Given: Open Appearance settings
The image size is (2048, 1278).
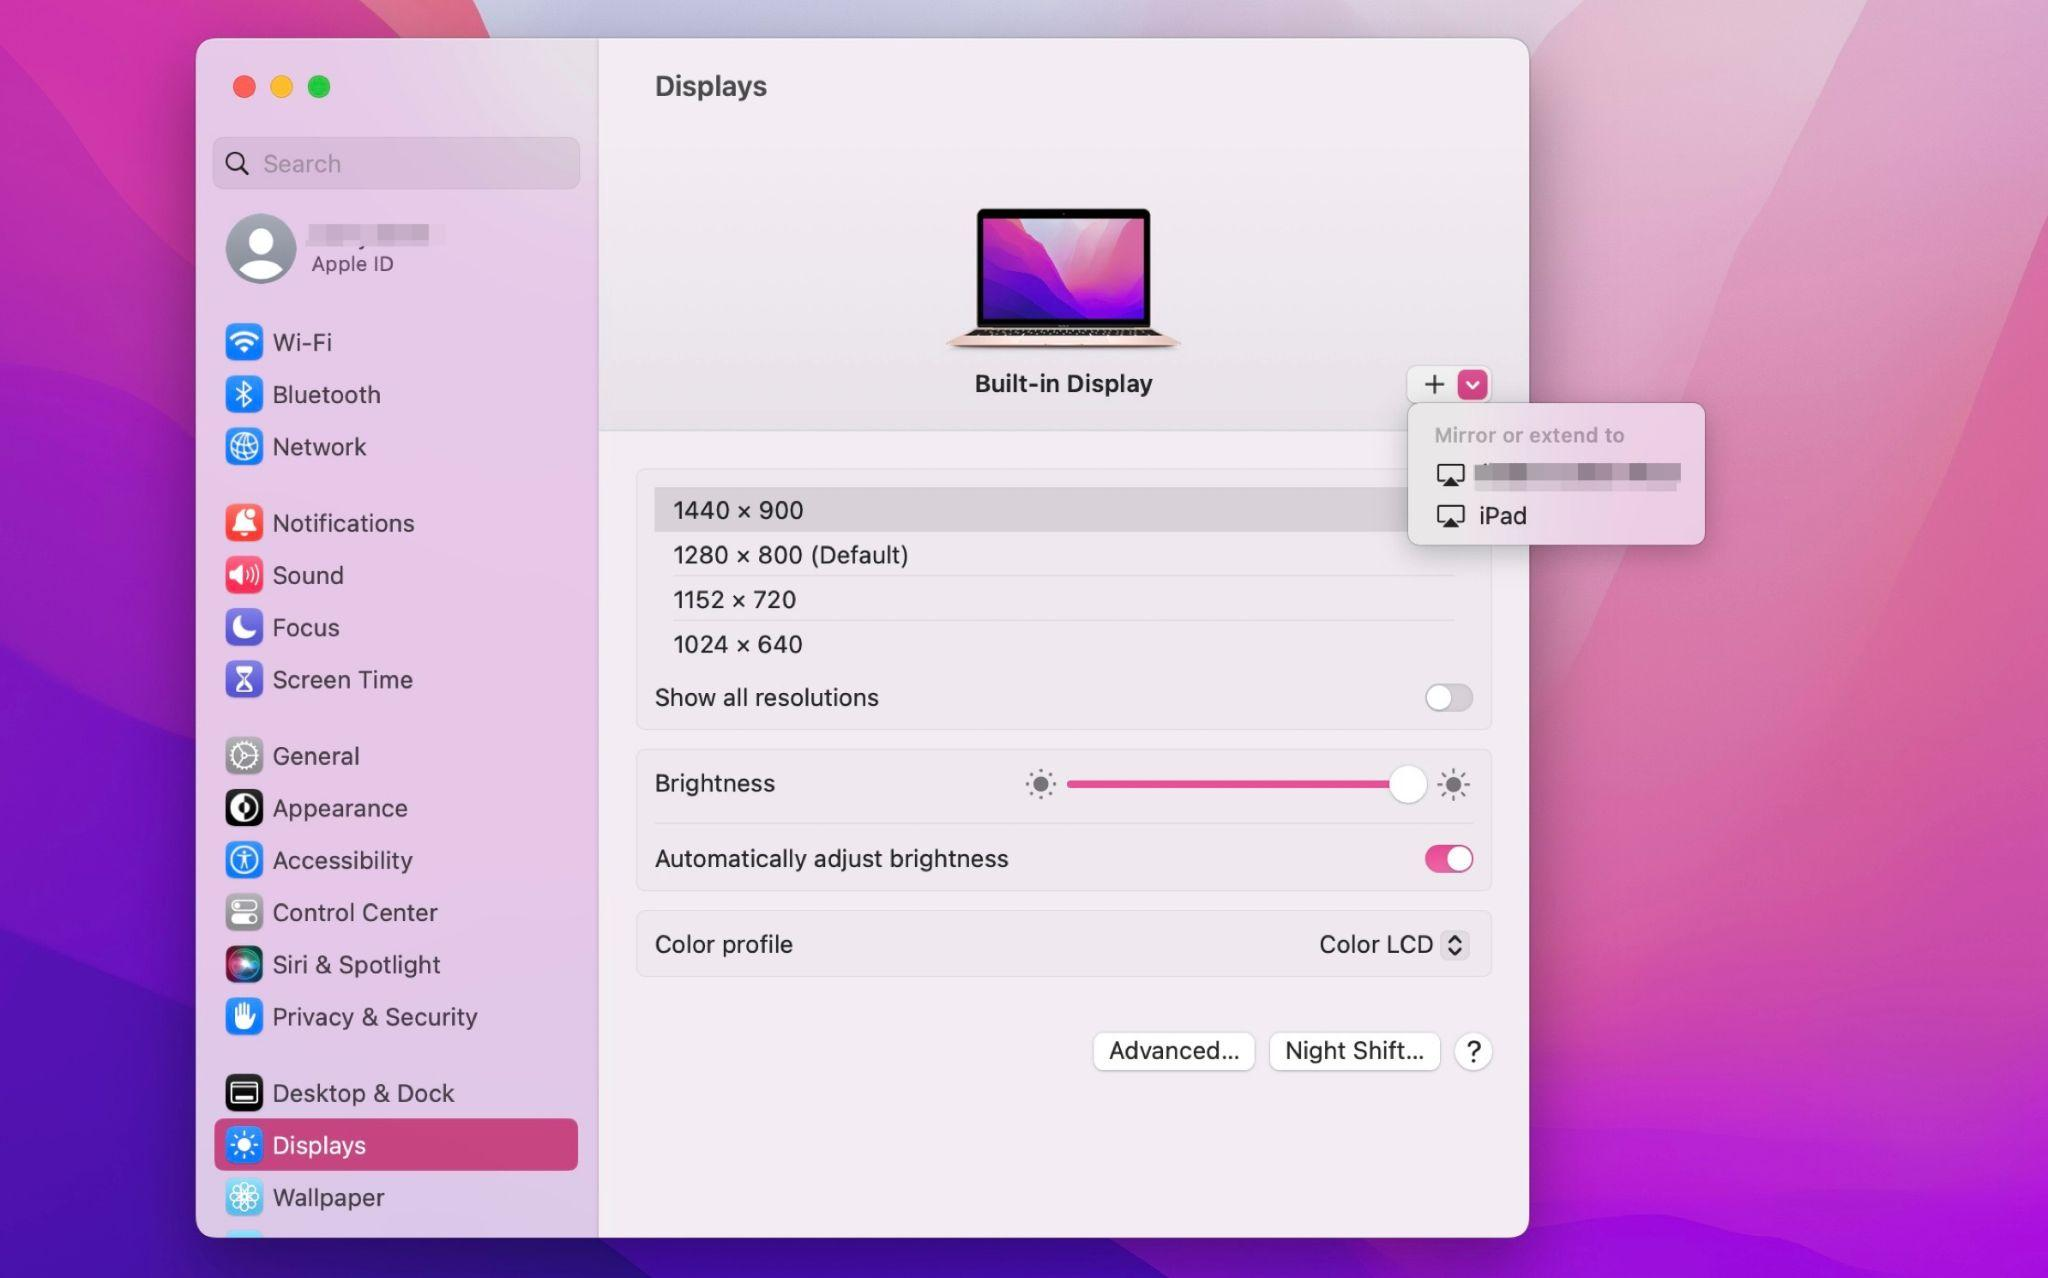Looking at the screenshot, I should pyautogui.click(x=396, y=807).
